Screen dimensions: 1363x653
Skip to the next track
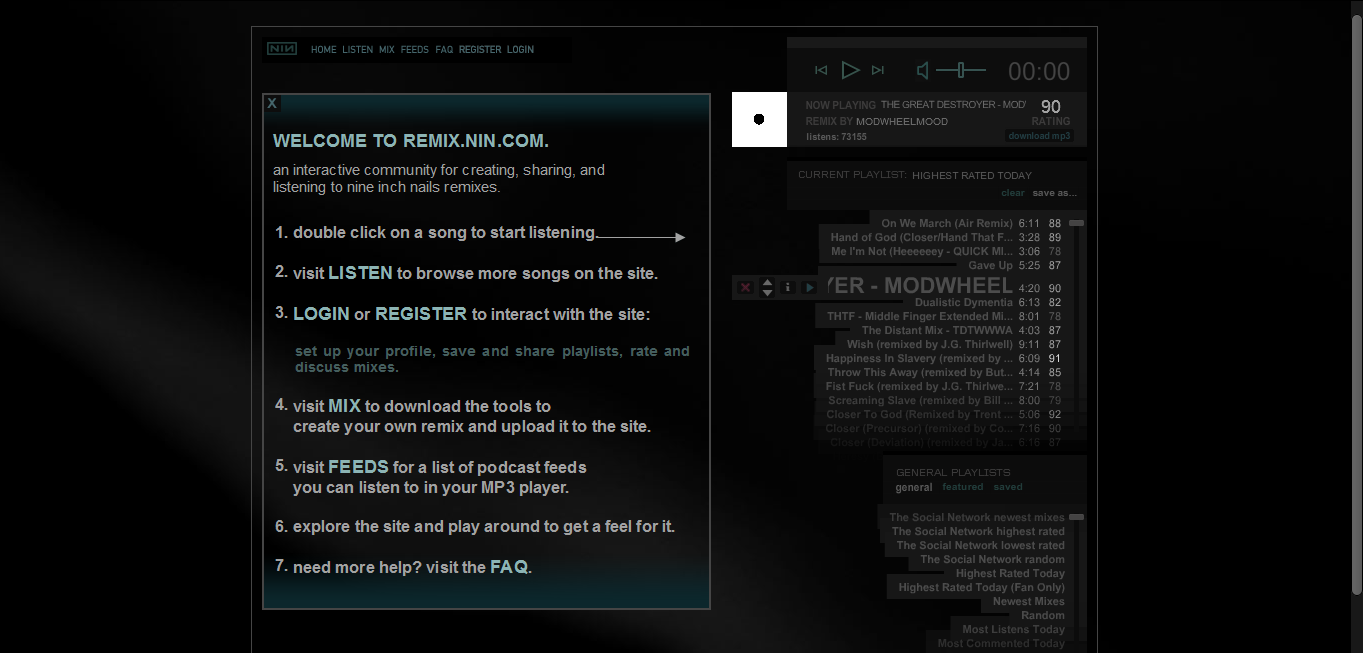tap(878, 70)
